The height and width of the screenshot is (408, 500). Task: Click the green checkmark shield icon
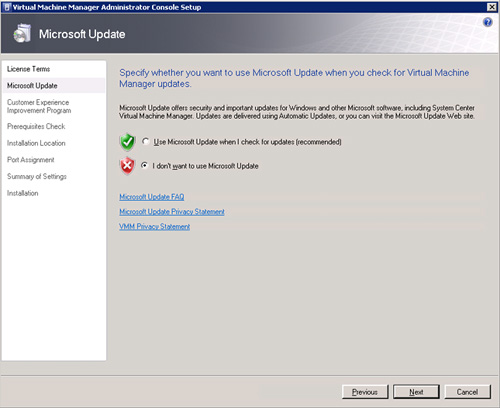tap(127, 142)
